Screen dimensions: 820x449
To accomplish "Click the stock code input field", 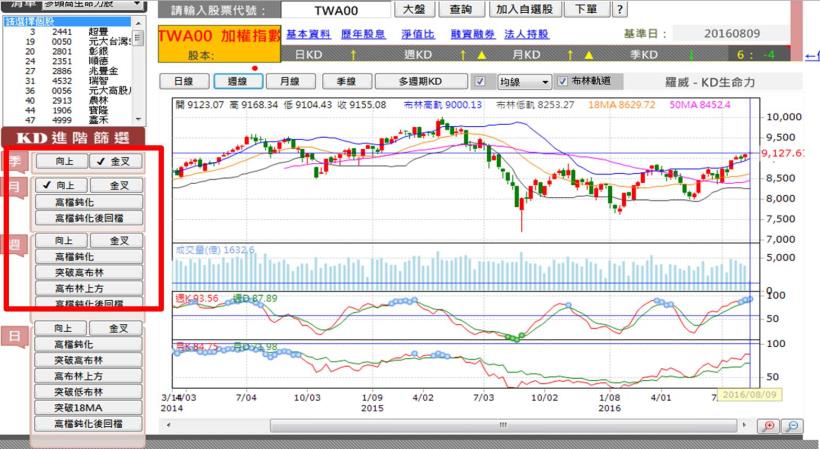I will click(336, 10).
